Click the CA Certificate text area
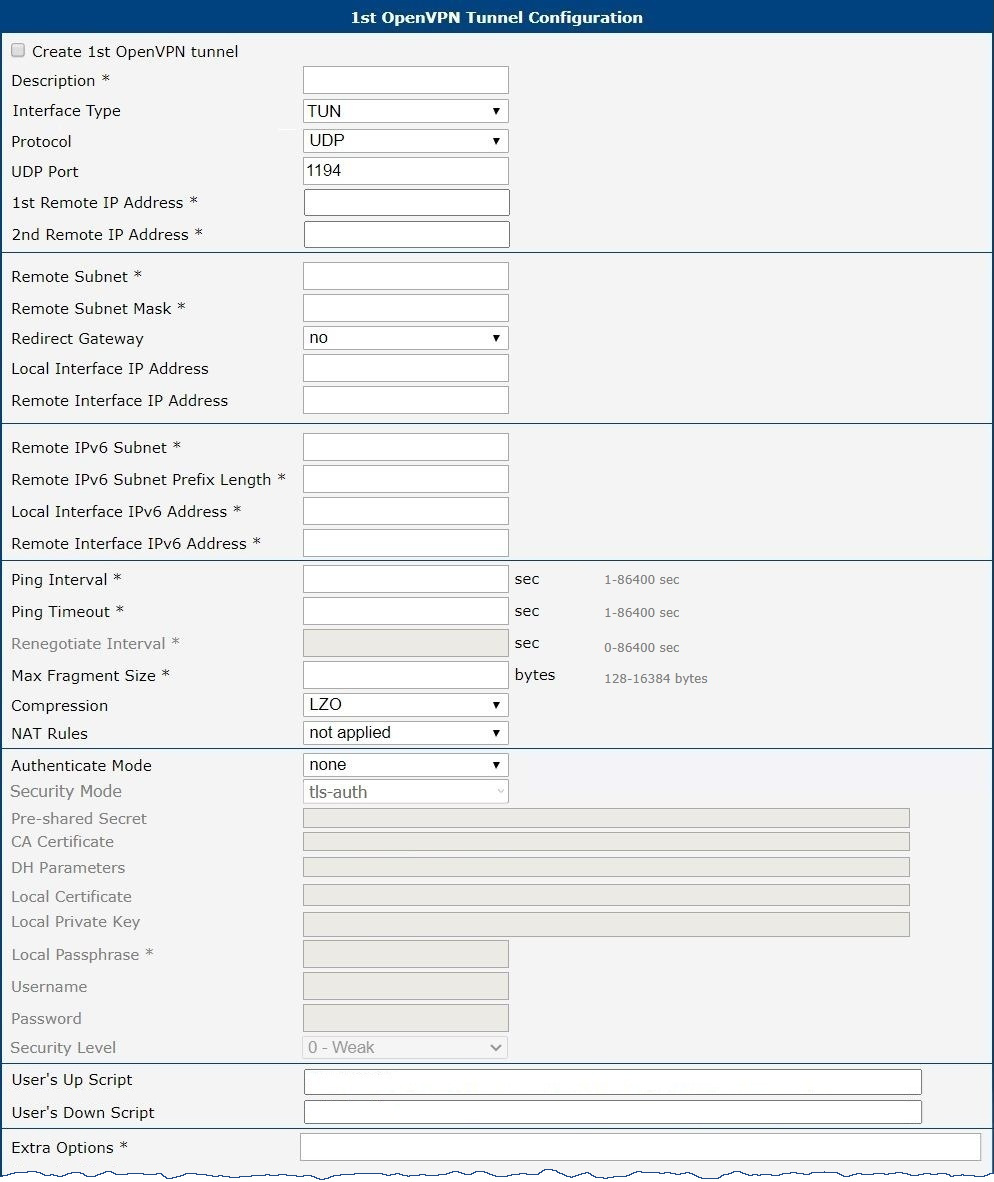The width and height of the screenshot is (994, 1182). (x=606, y=841)
